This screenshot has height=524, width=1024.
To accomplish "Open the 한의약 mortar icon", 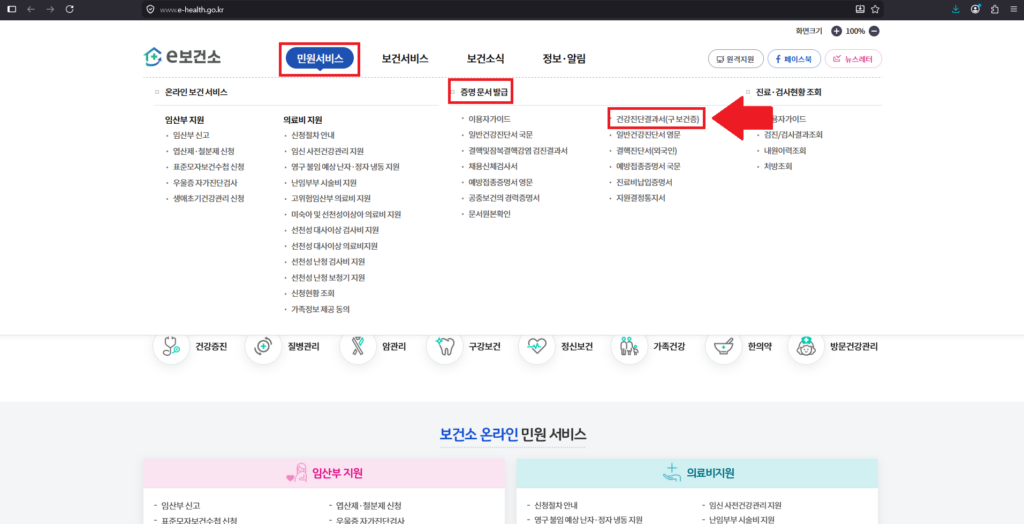I will click(x=724, y=347).
